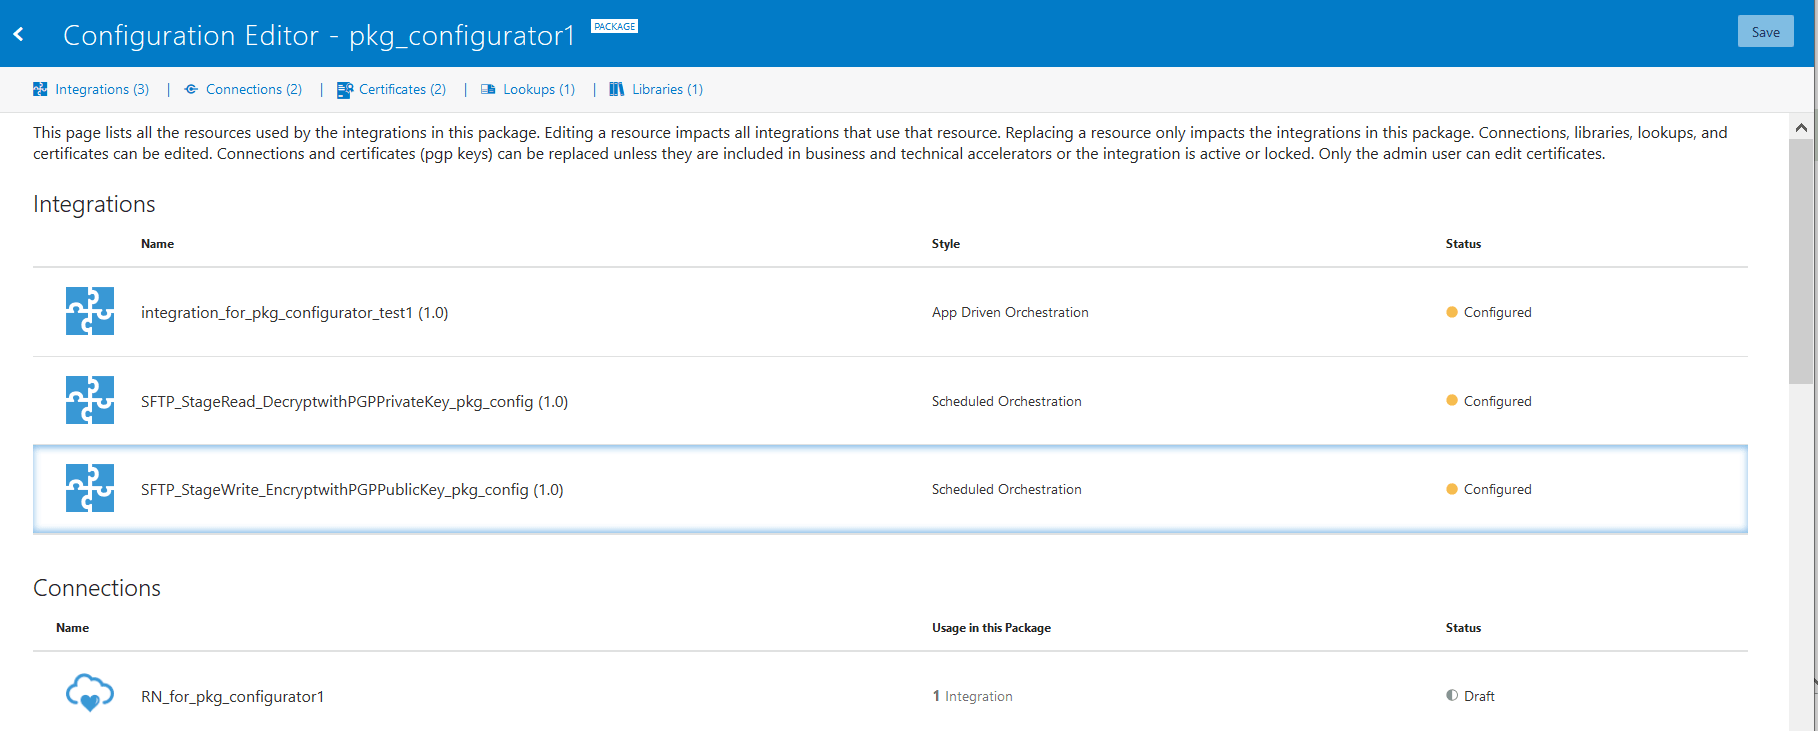Click the Libraries books icon in navigation bar
This screenshot has width=1818, height=731.
[x=617, y=89]
